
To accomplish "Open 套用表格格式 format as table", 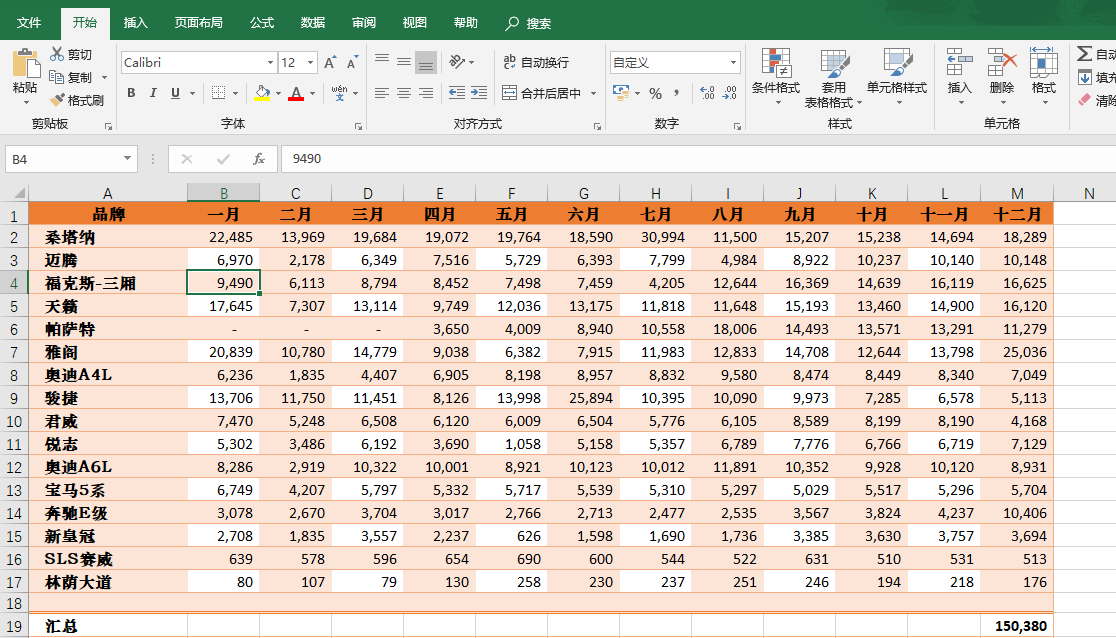I will click(x=833, y=78).
